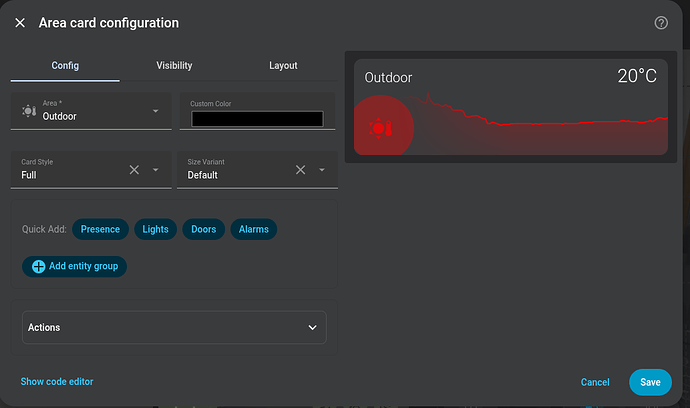Open the help icon in the dialog header
The width and height of the screenshot is (690, 408).
661,23
